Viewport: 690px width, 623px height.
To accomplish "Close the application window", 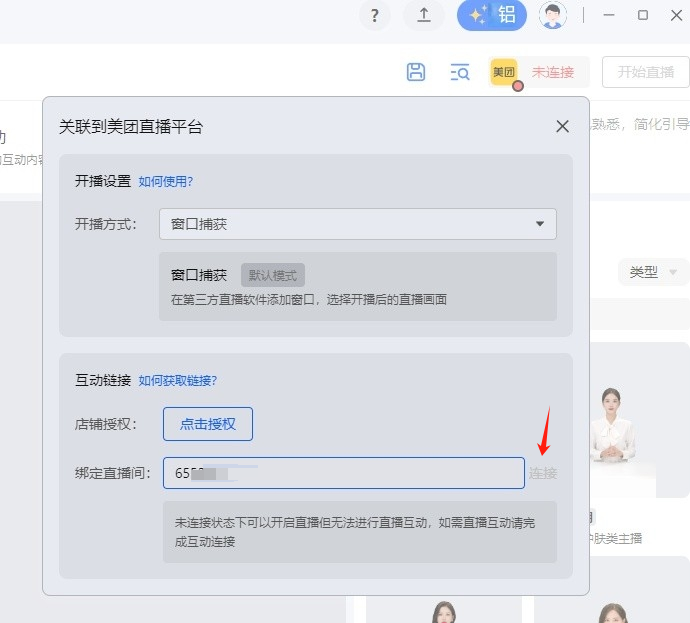I will [676, 15].
